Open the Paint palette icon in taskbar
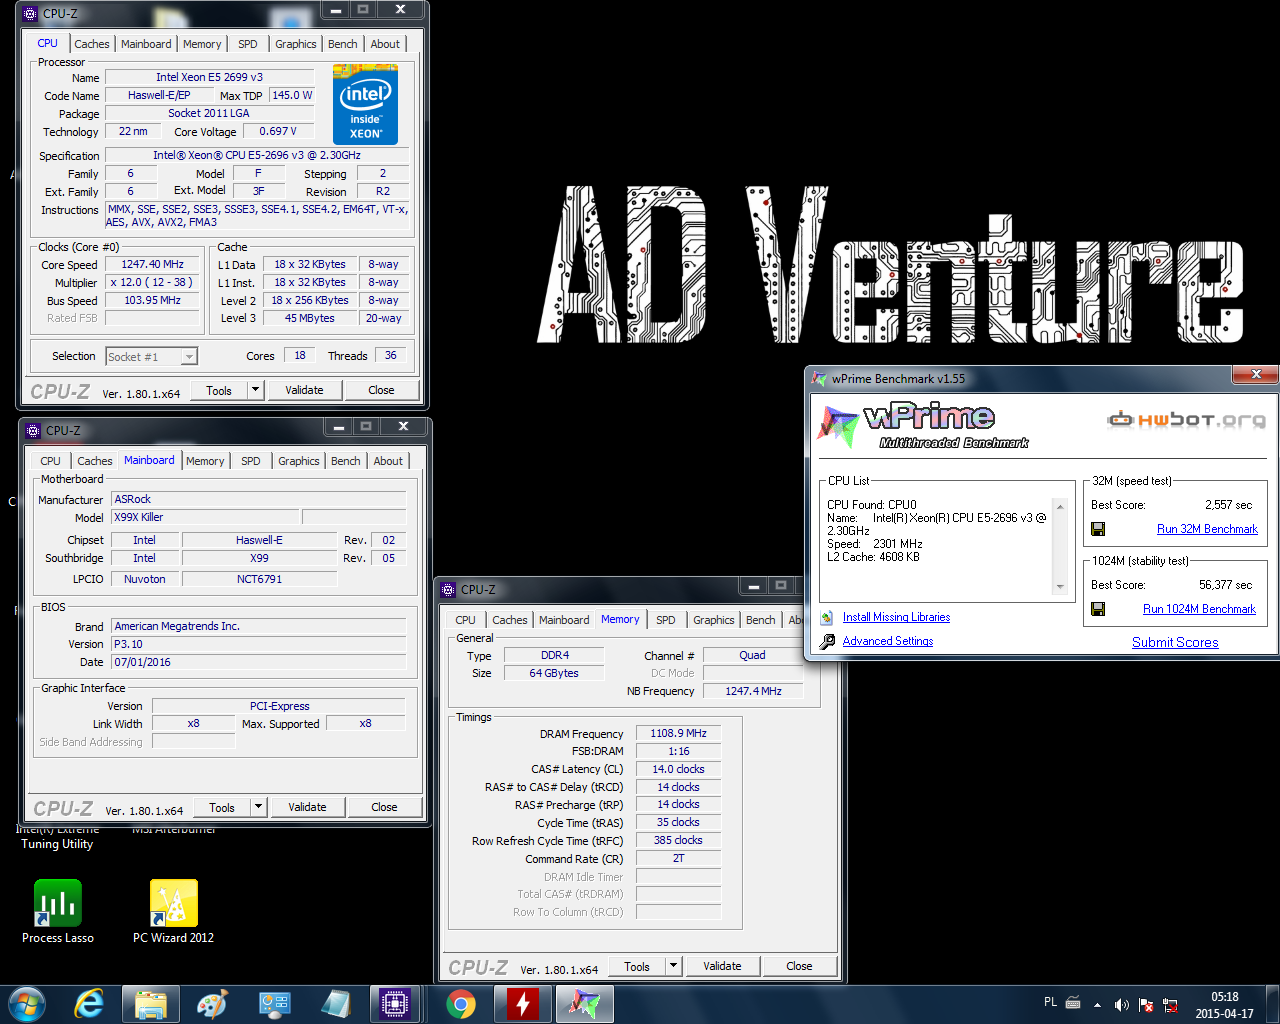 coord(212,1004)
